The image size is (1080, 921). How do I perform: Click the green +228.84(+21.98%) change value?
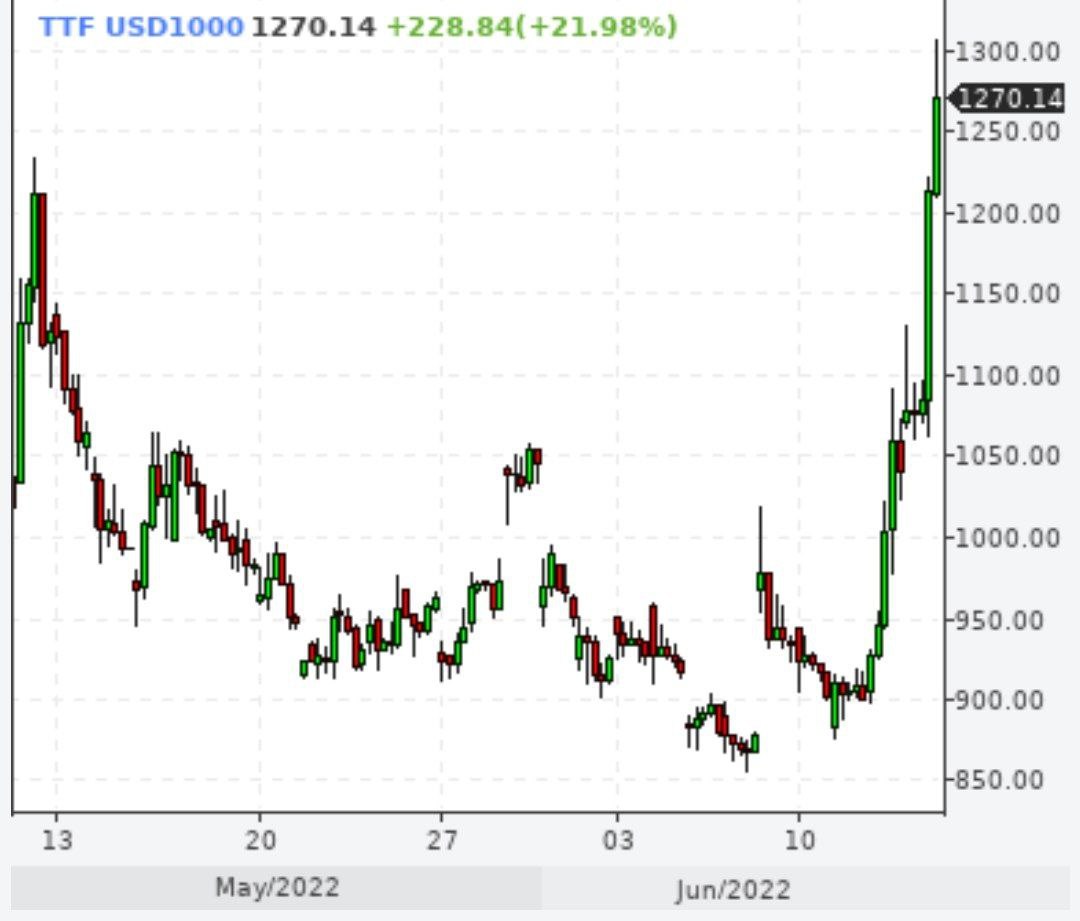[x=531, y=26]
